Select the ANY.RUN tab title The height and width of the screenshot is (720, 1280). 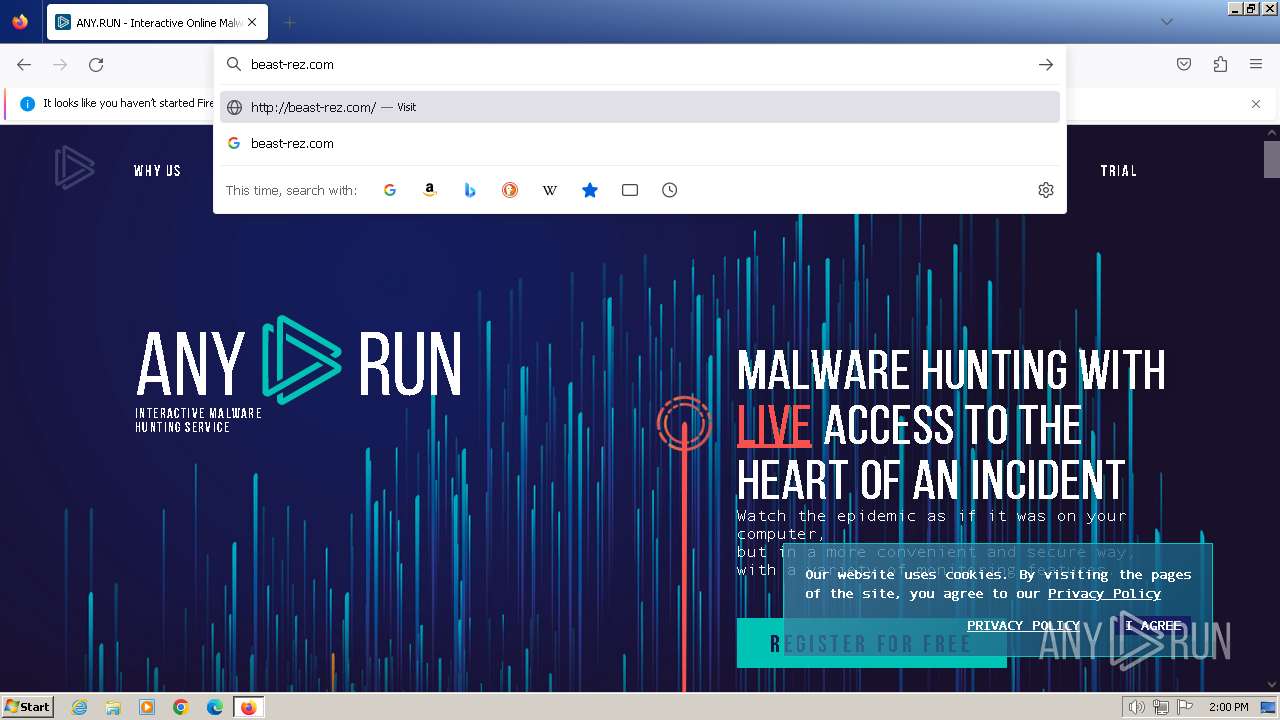tap(158, 22)
